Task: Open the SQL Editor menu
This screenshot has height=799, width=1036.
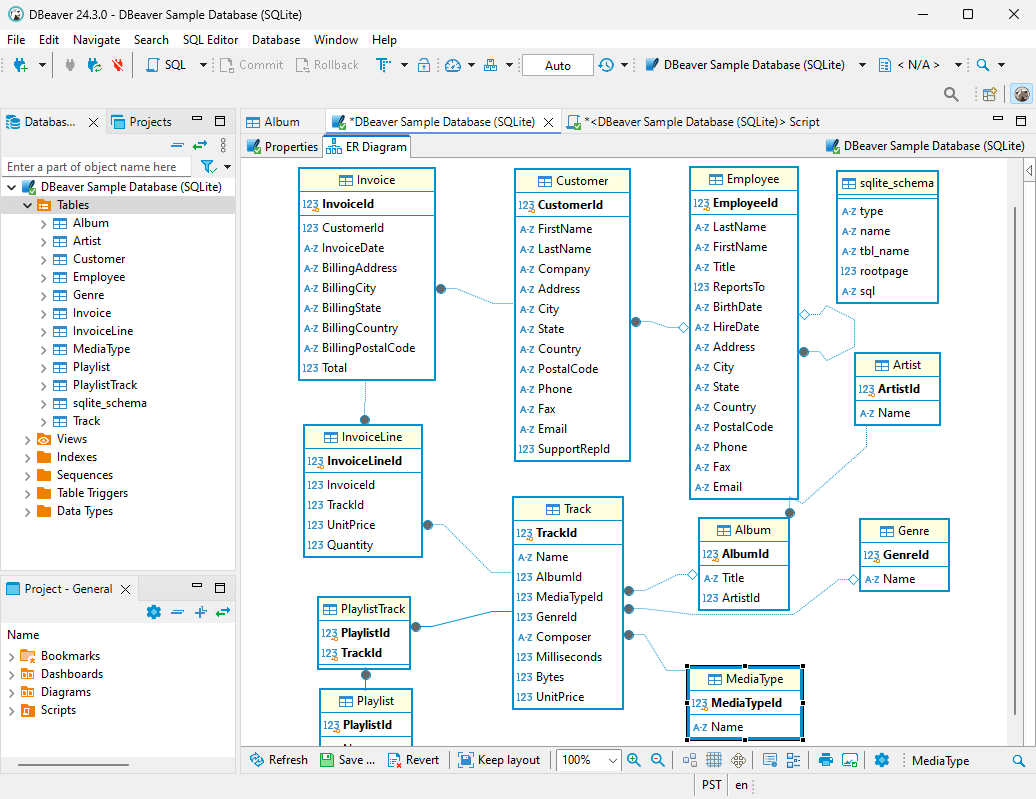Action: [x=210, y=40]
